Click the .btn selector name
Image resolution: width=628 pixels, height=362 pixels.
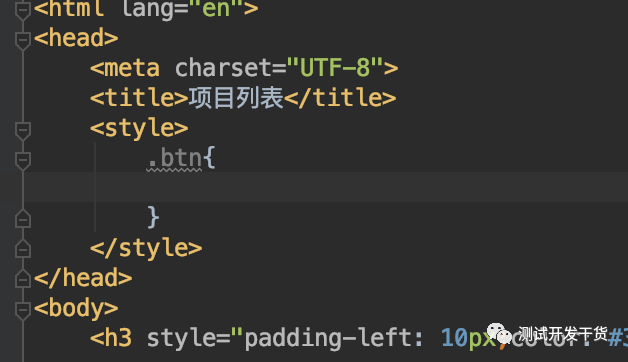[174, 158]
